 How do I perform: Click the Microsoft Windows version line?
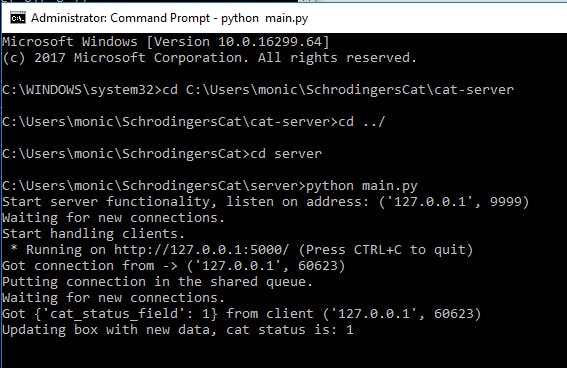[x=166, y=42]
